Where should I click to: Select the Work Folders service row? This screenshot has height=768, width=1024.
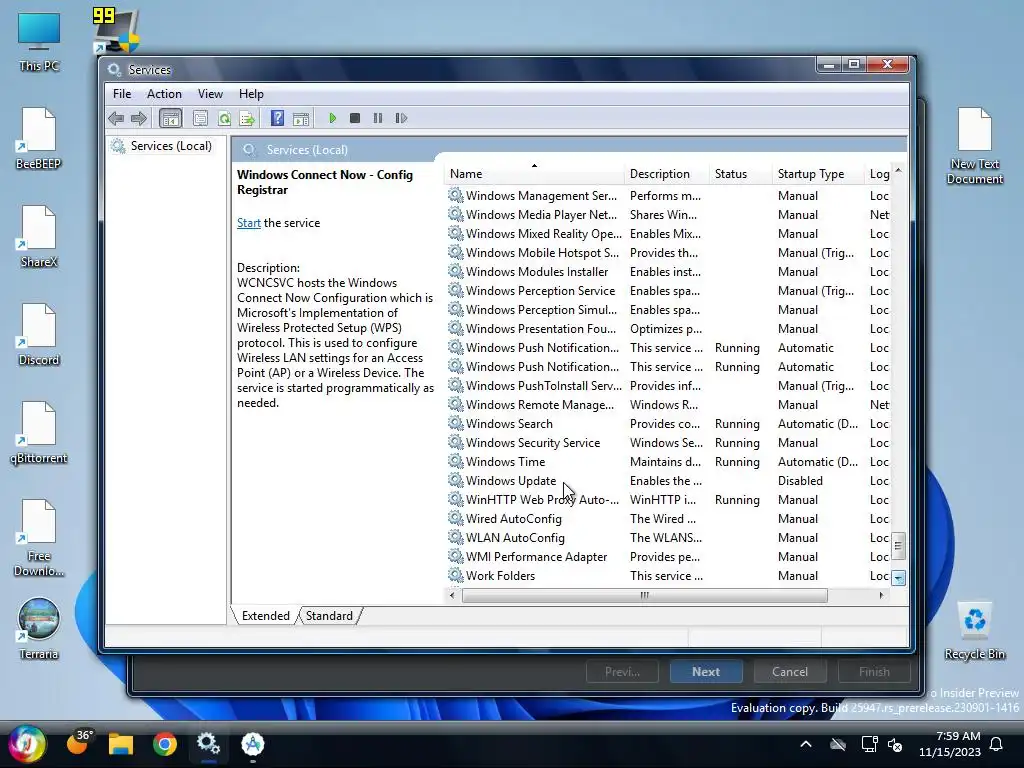coord(667,575)
